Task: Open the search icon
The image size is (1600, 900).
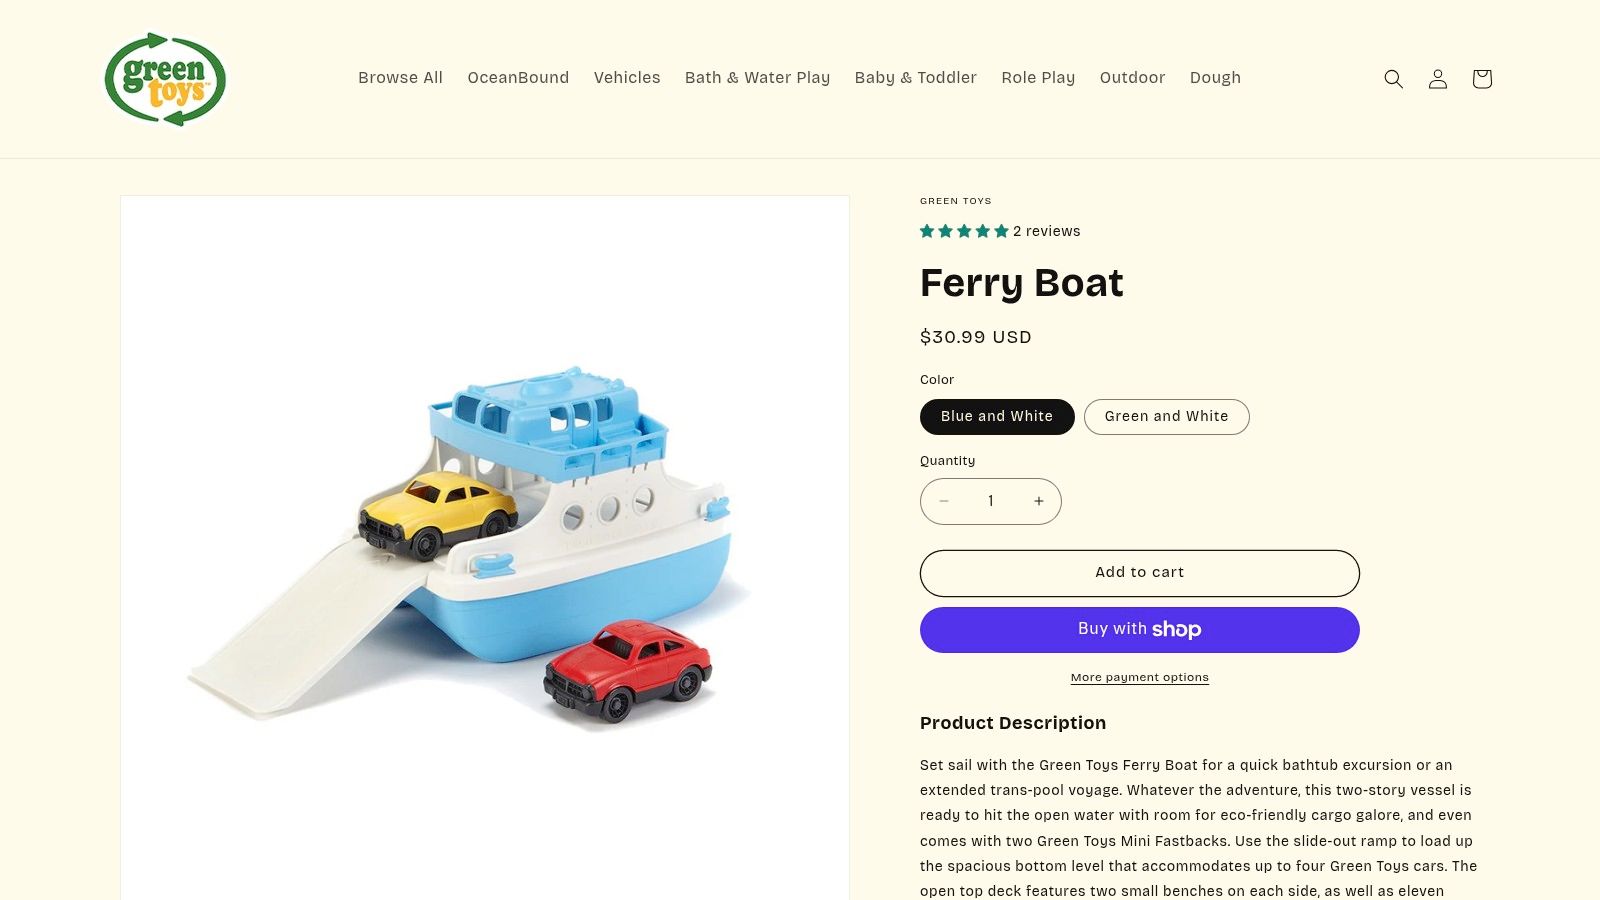Action: [1393, 78]
